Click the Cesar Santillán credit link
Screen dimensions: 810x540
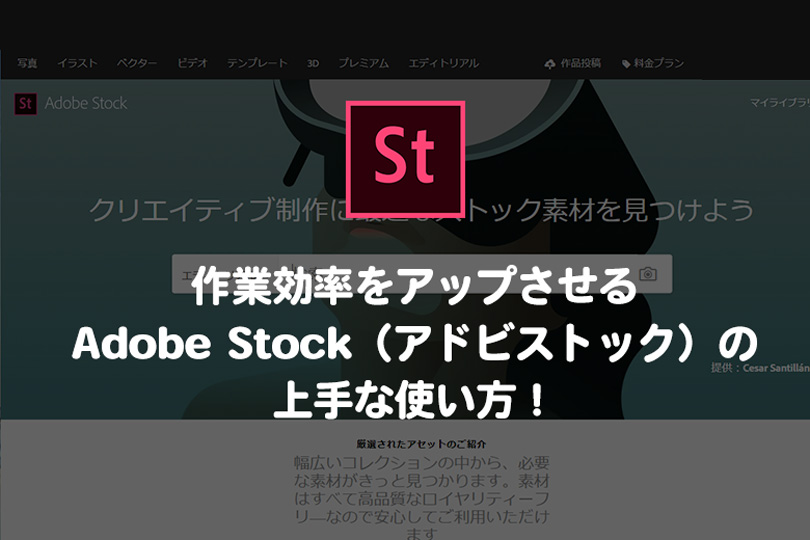tap(775, 368)
